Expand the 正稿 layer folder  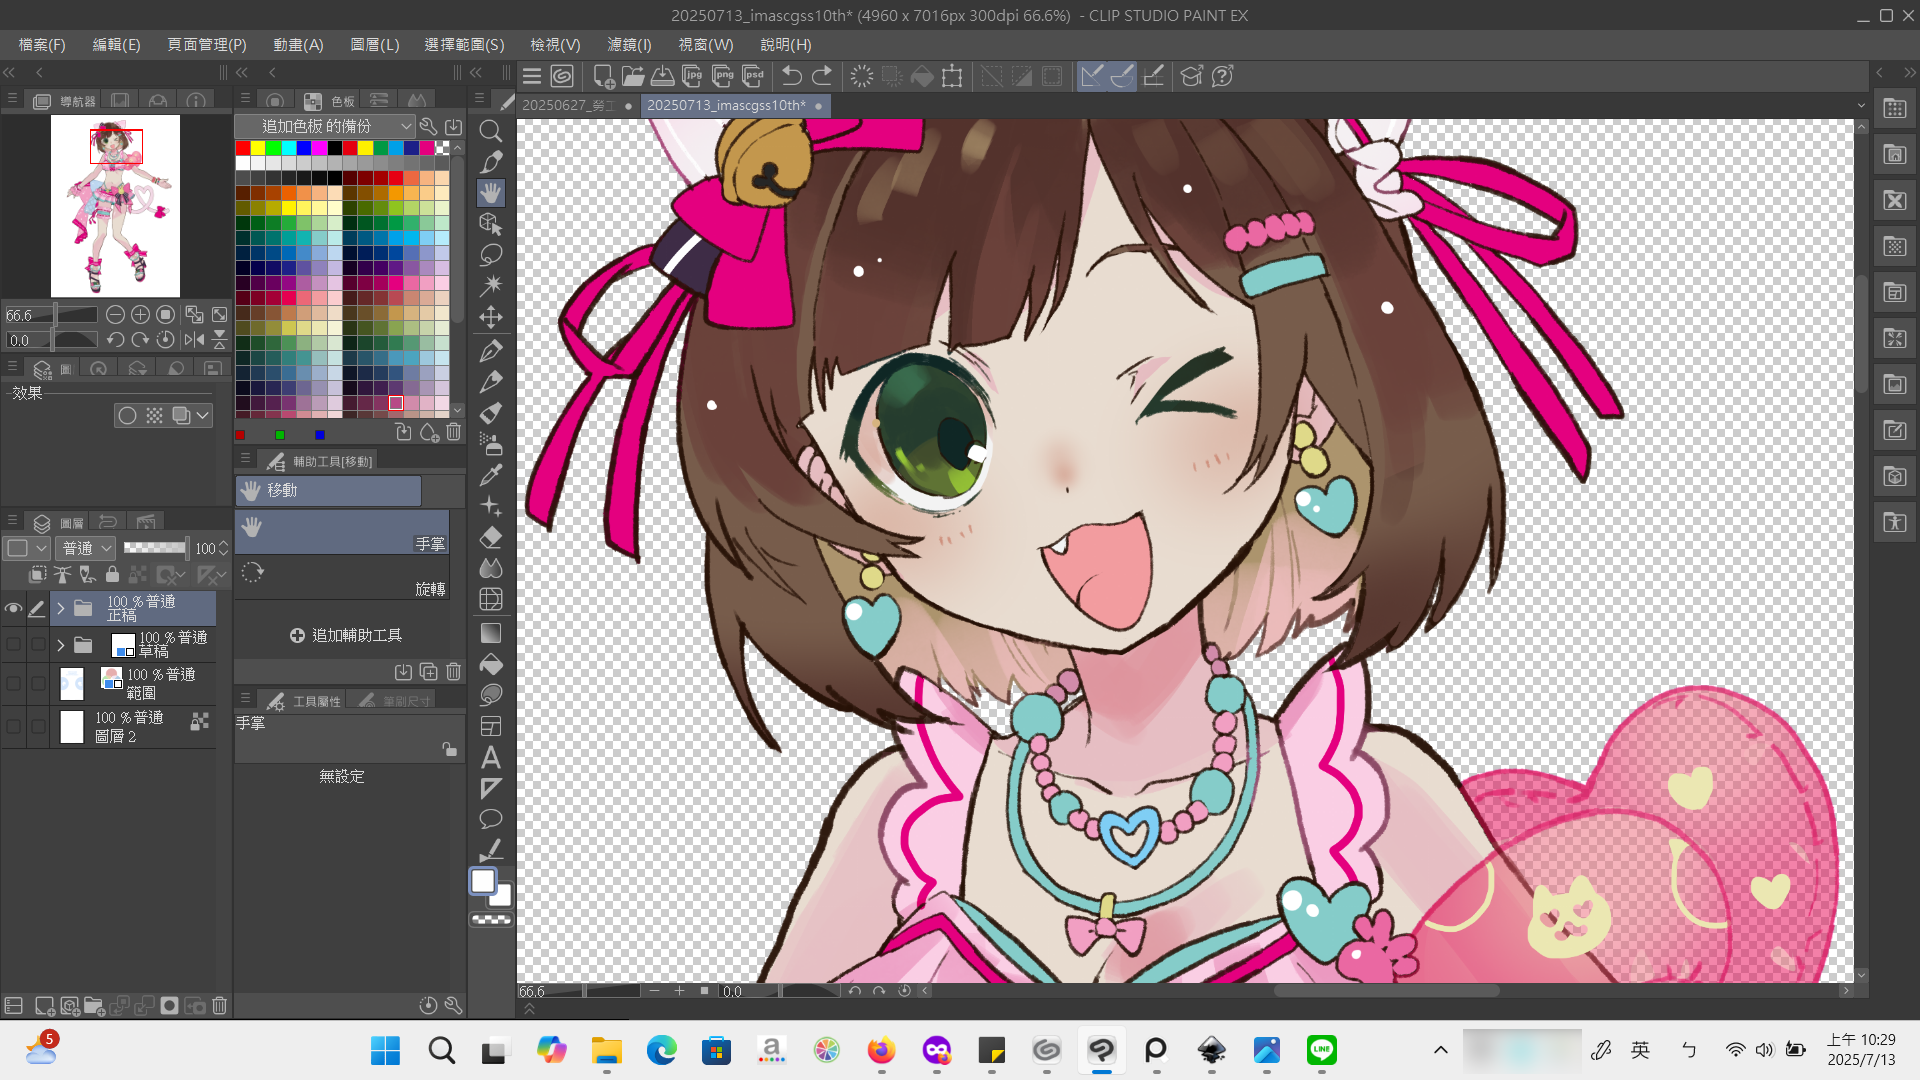pos(61,608)
